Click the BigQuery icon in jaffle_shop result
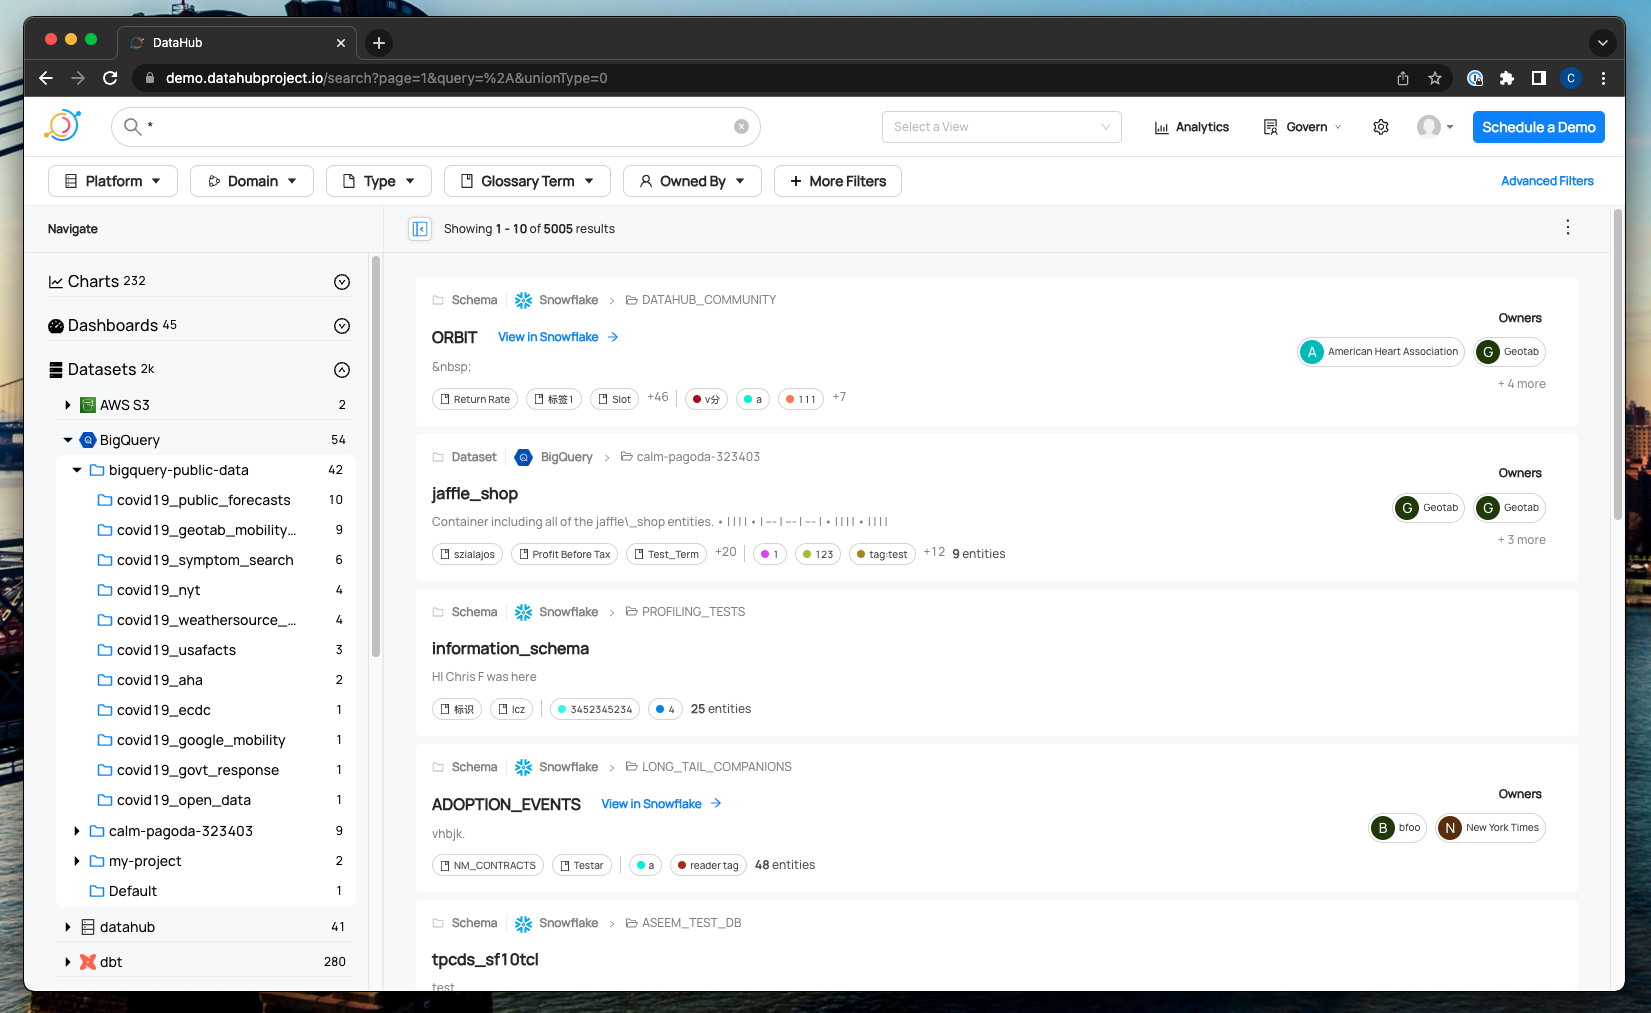Screen dimensions: 1651x1013 click(523, 457)
